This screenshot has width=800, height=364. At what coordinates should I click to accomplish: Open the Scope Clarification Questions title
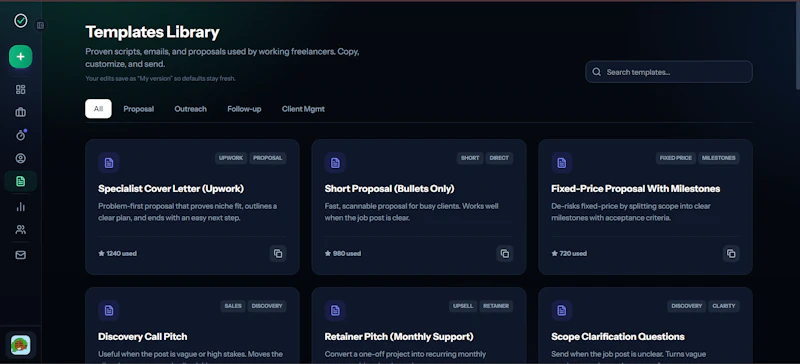click(618, 336)
